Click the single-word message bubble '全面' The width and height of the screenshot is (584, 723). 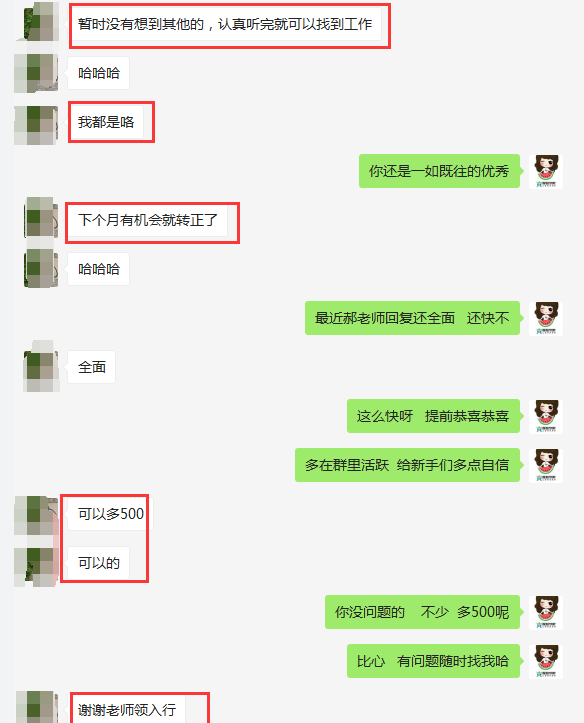(92, 367)
